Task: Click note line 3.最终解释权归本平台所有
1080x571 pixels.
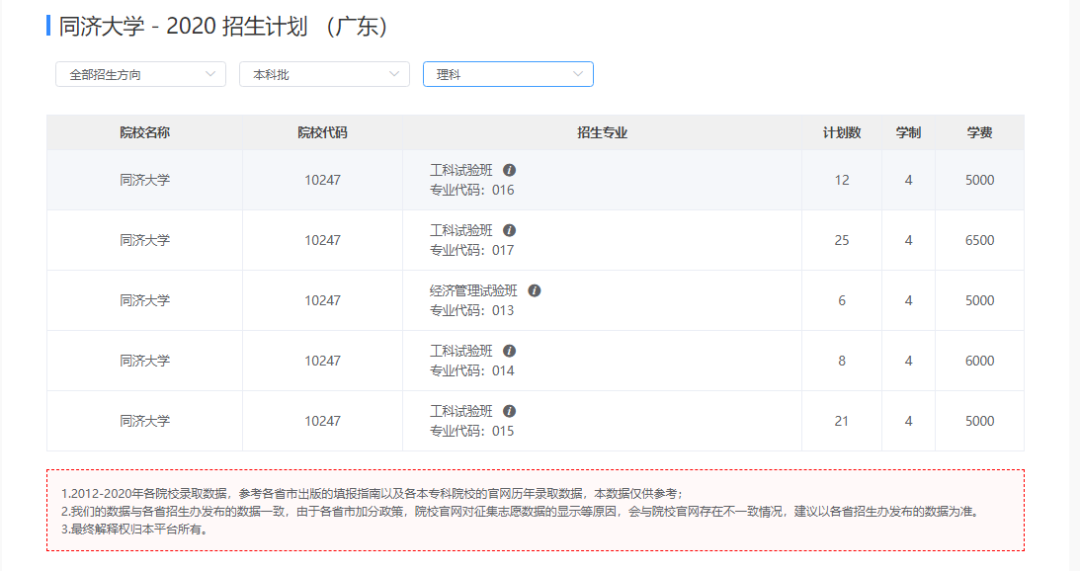Action: tap(134, 530)
